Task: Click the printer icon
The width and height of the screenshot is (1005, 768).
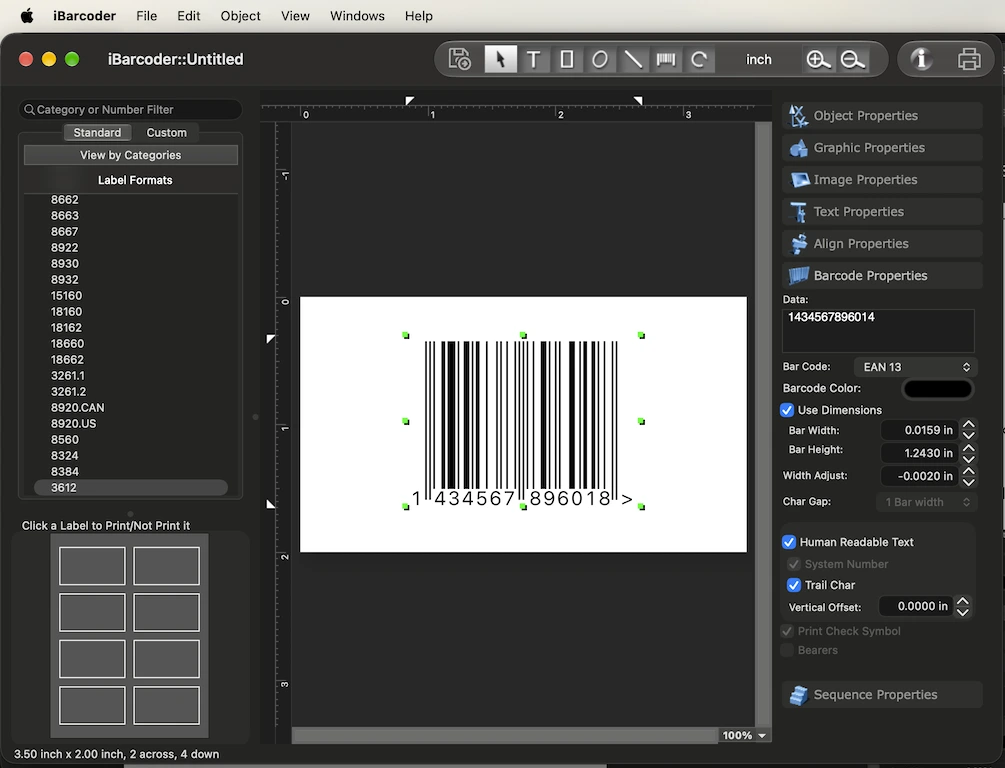Action: [x=969, y=59]
